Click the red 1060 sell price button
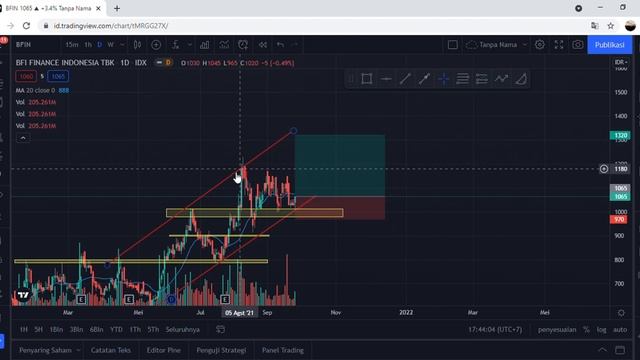The width and height of the screenshot is (640, 360). 26,76
